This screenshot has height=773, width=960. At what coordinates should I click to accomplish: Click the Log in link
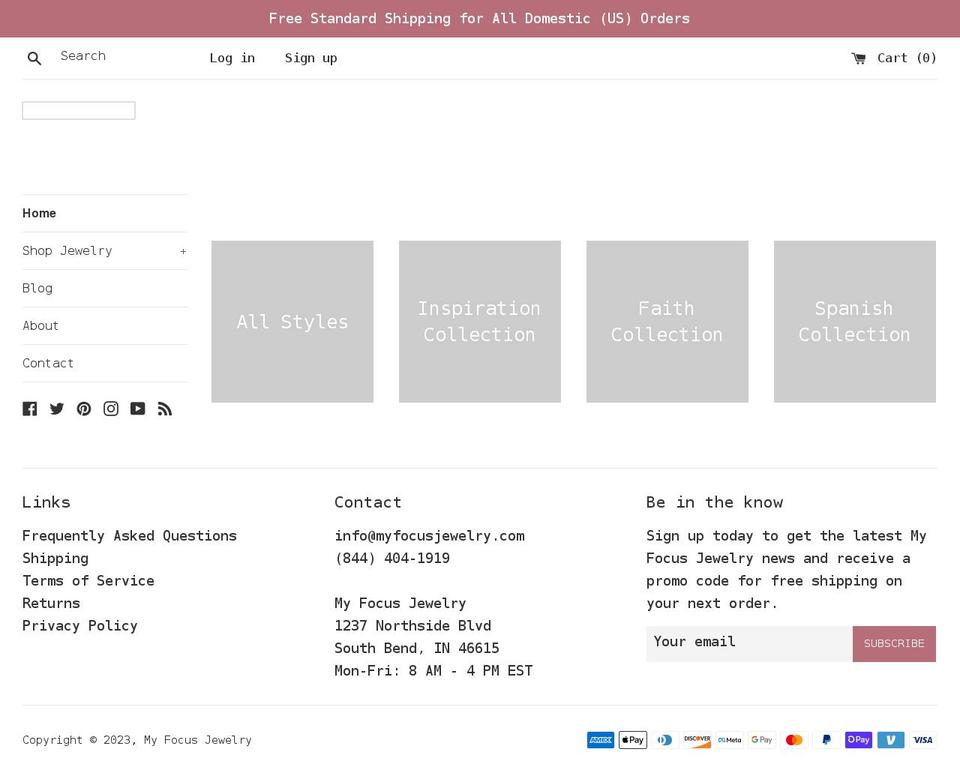pos(232,58)
